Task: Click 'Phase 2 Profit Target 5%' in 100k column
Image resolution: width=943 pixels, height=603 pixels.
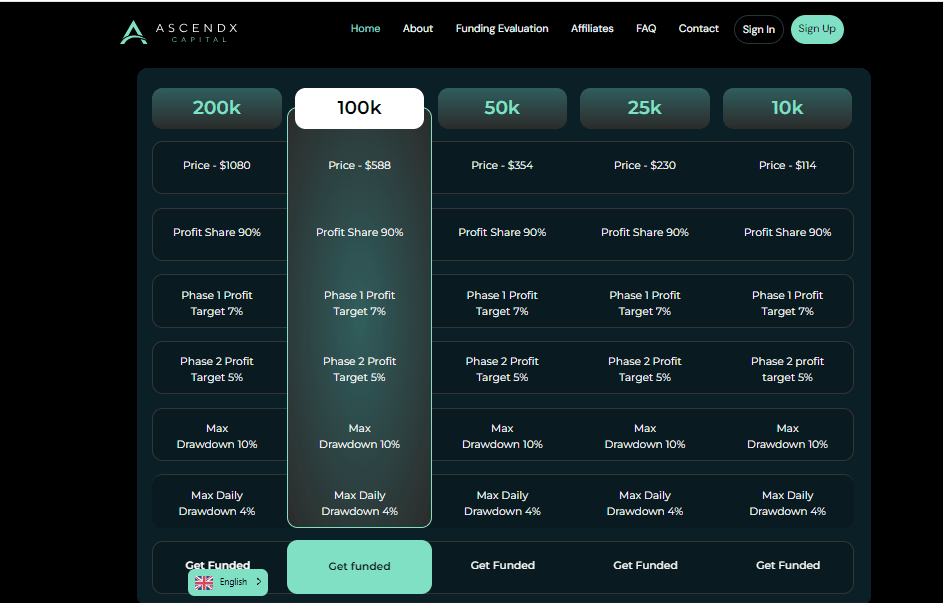Action: pyautogui.click(x=359, y=369)
